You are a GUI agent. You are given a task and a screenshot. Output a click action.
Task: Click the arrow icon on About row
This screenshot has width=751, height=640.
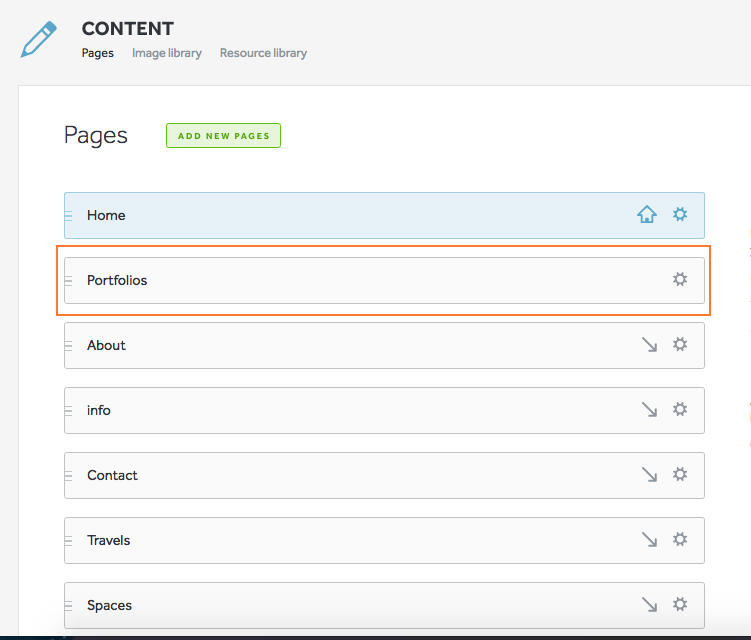649,344
